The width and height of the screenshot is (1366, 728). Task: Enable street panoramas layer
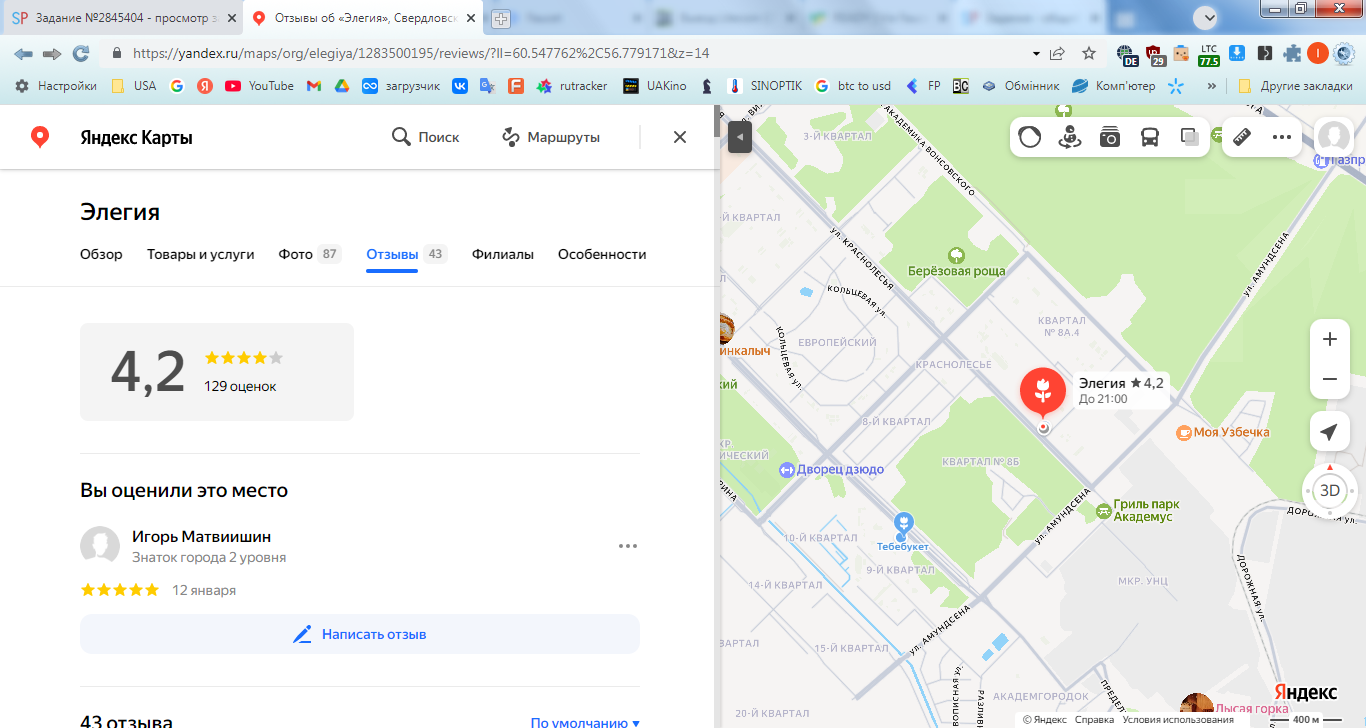(x=1070, y=138)
